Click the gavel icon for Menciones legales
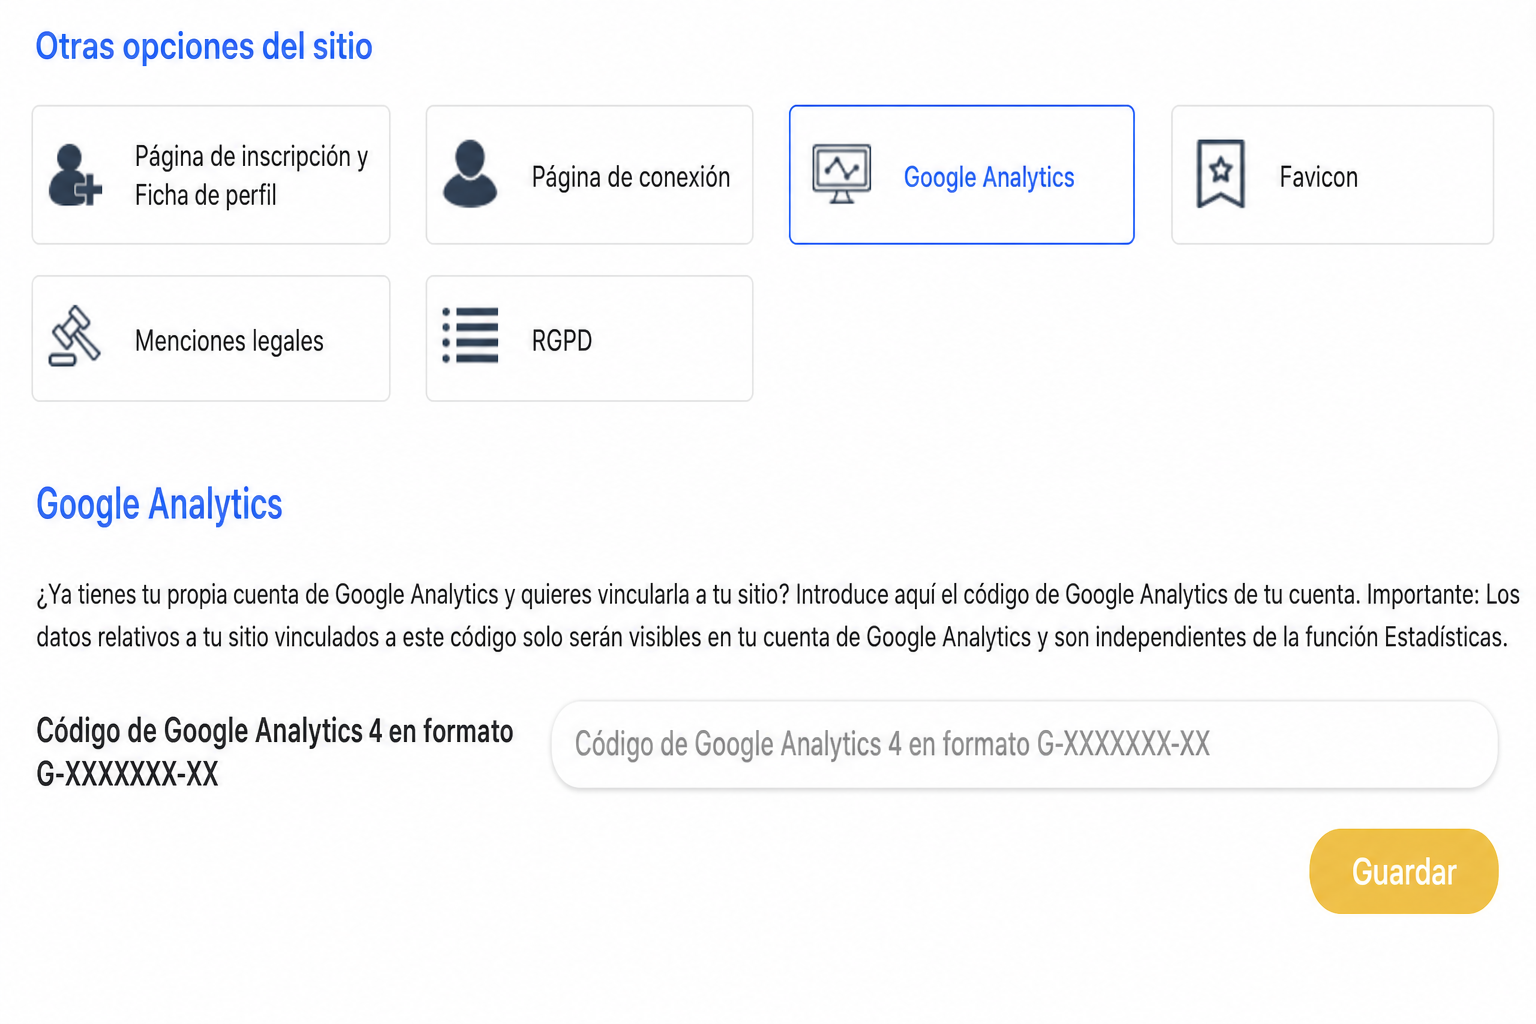 75,337
